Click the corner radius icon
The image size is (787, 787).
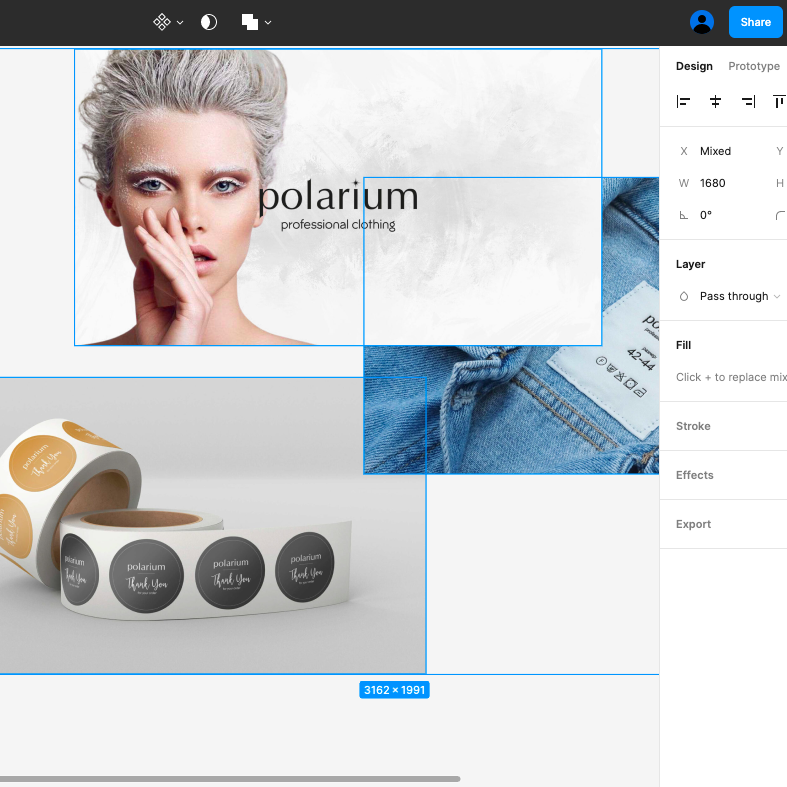[x=780, y=215]
